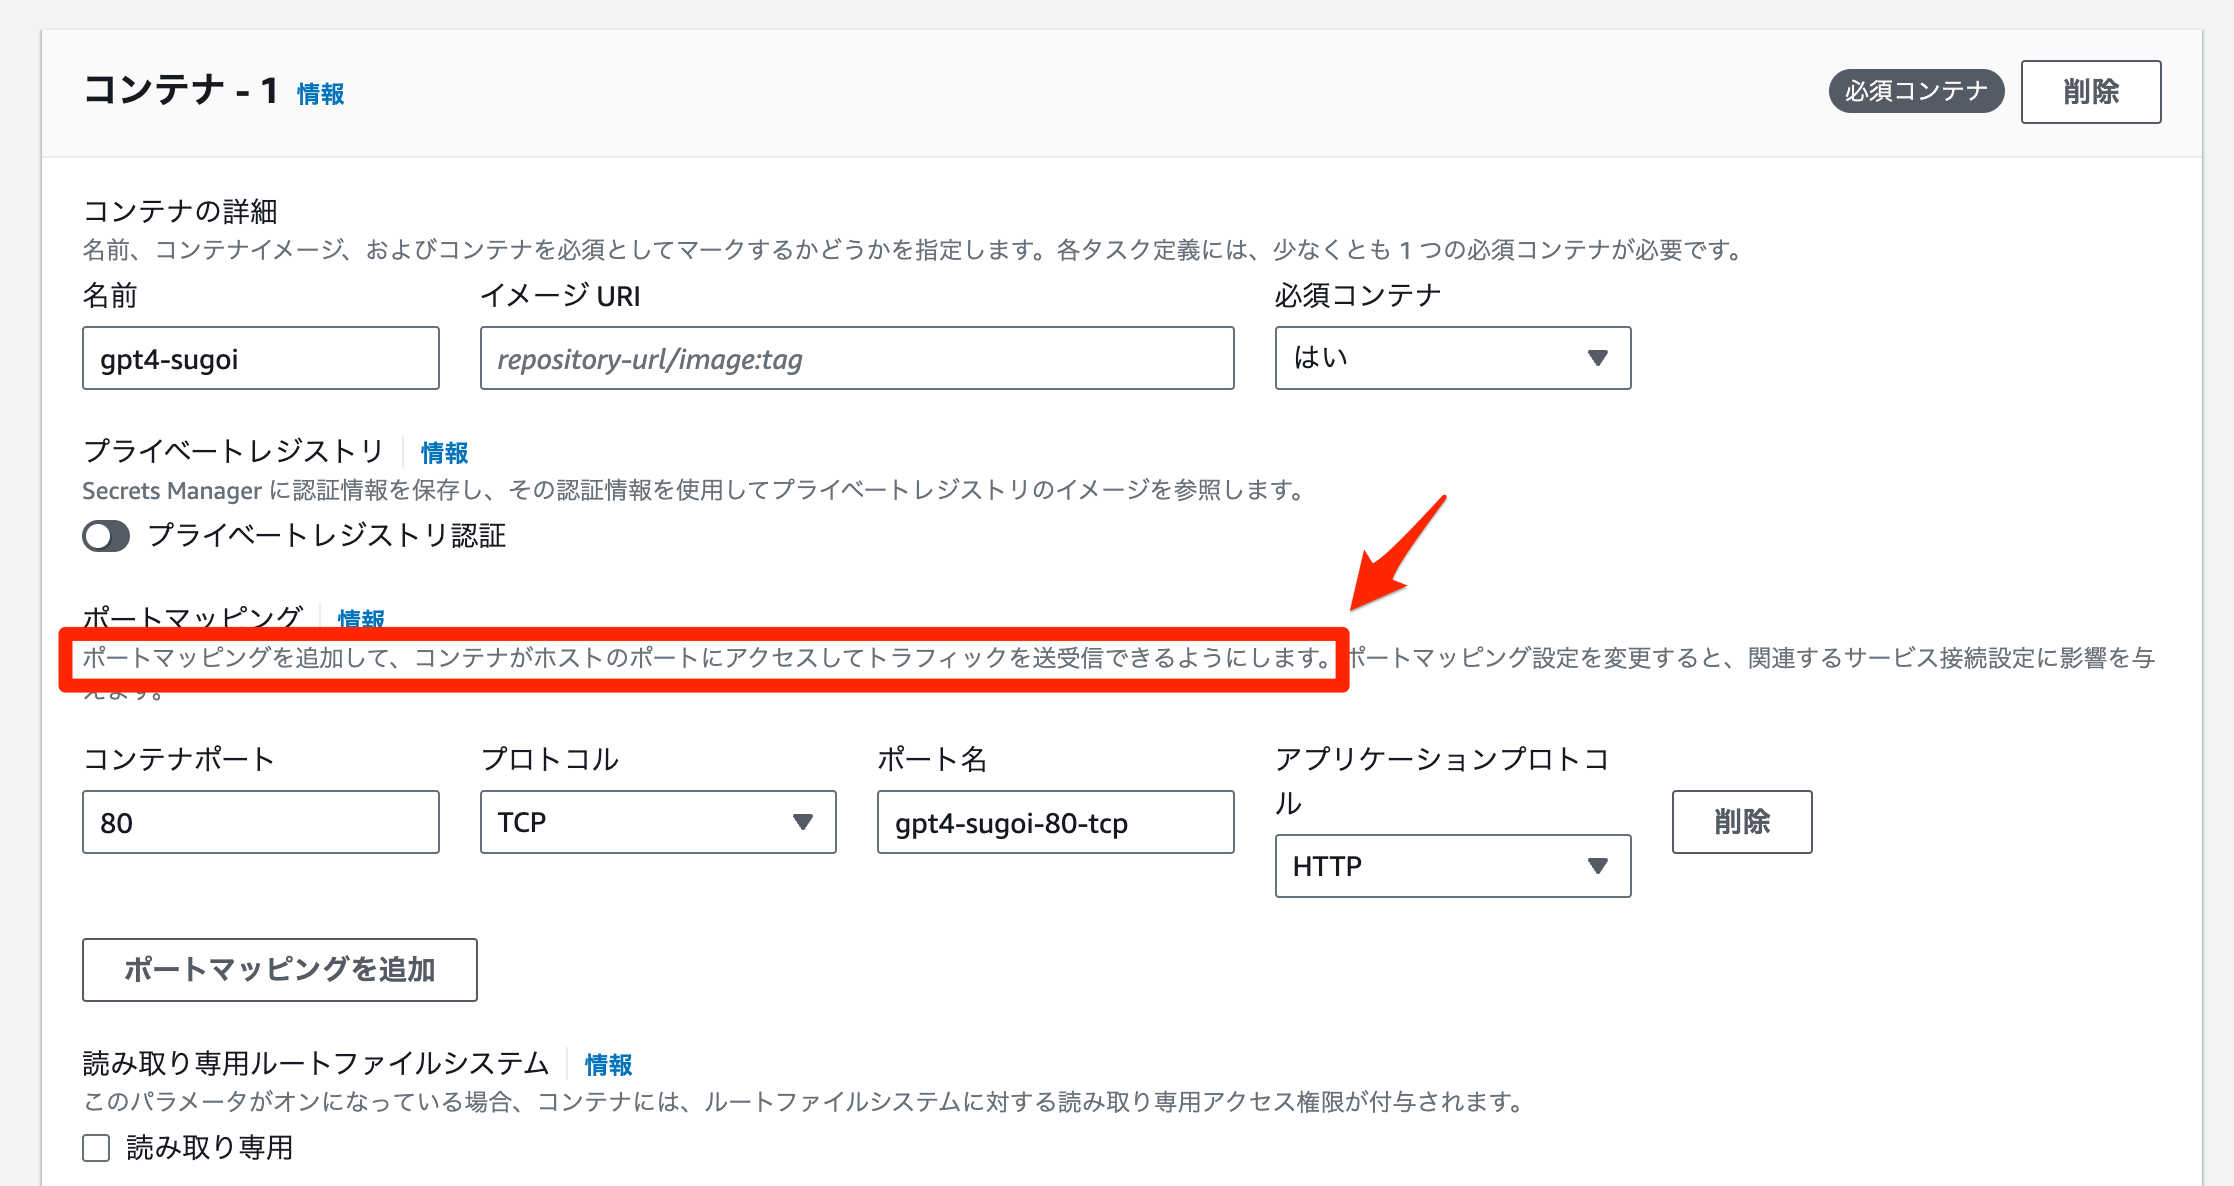Click the 必須コンテナ badge in header
The height and width of the screenshot is (1186, 2234).
(1915, 91)
